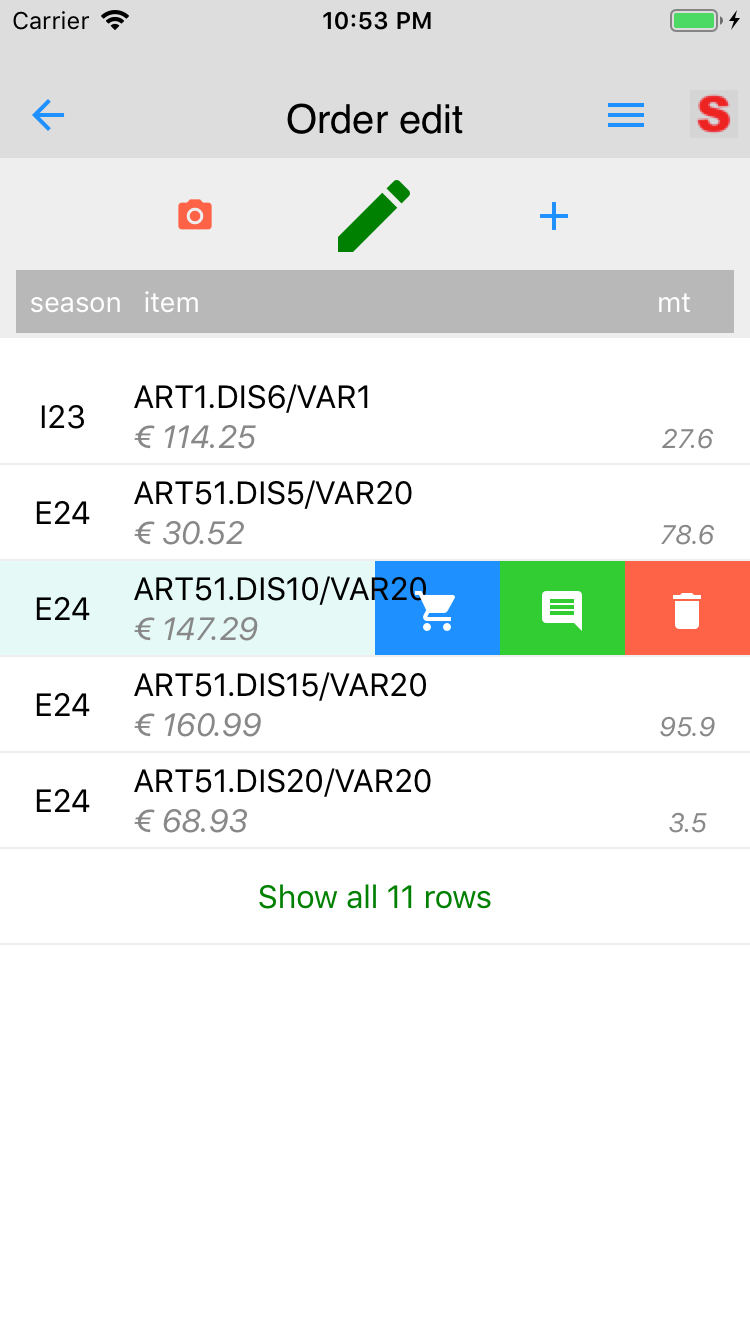
Task: Expand list via Show all 11 rows
Action: coord(375,897)
